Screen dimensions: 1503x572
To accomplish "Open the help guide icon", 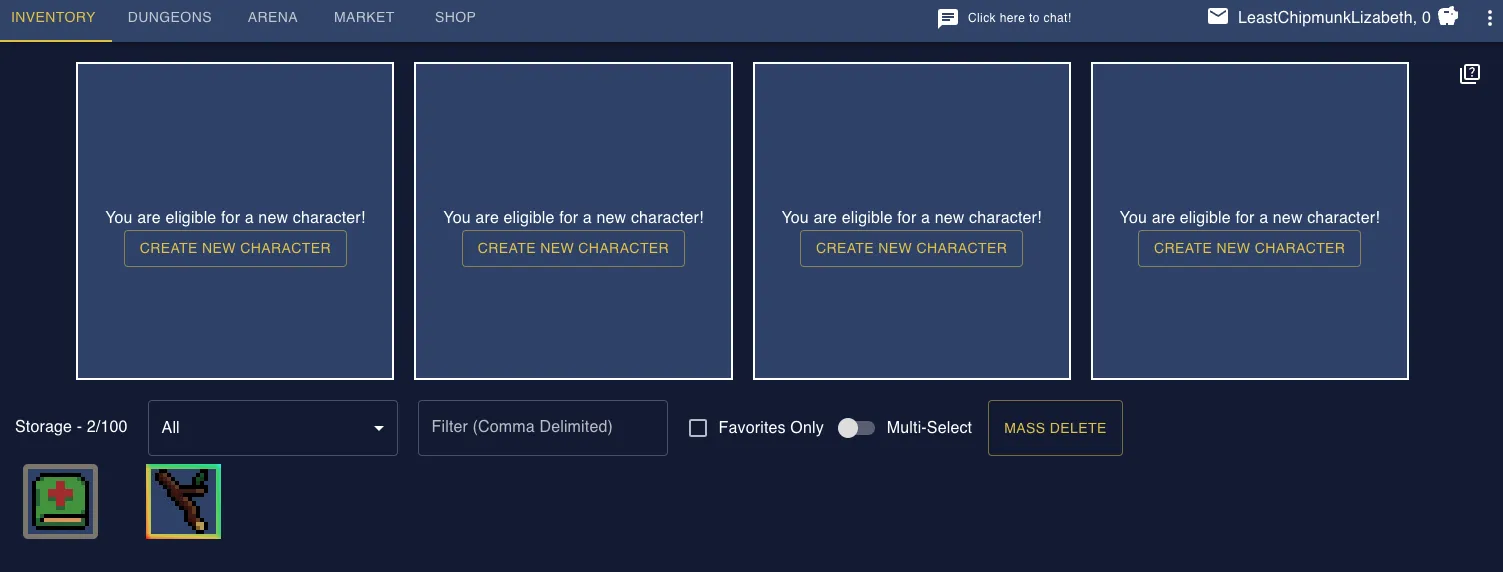I will 1469,74.
